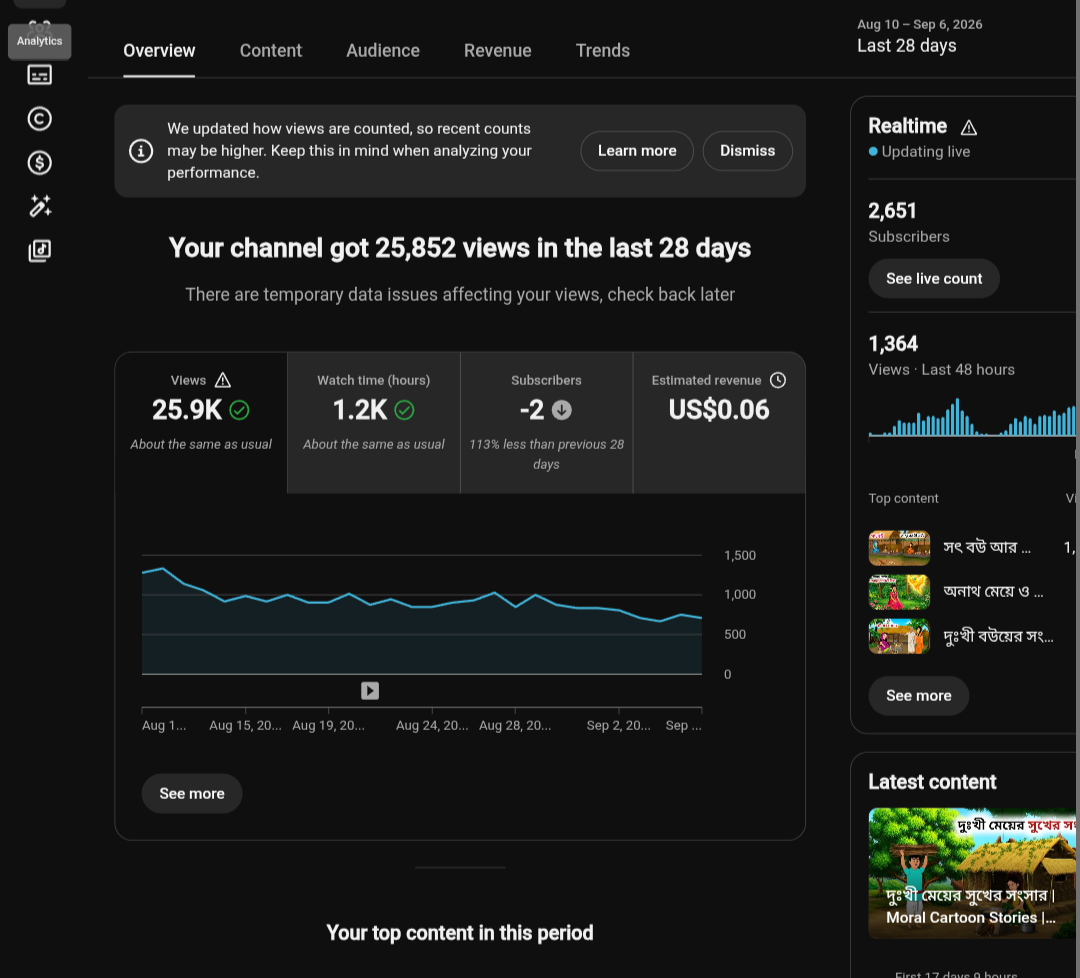Screen dimensions: 1080x978
Task: Select the Subscribers metric card
Action: [546, 423]
